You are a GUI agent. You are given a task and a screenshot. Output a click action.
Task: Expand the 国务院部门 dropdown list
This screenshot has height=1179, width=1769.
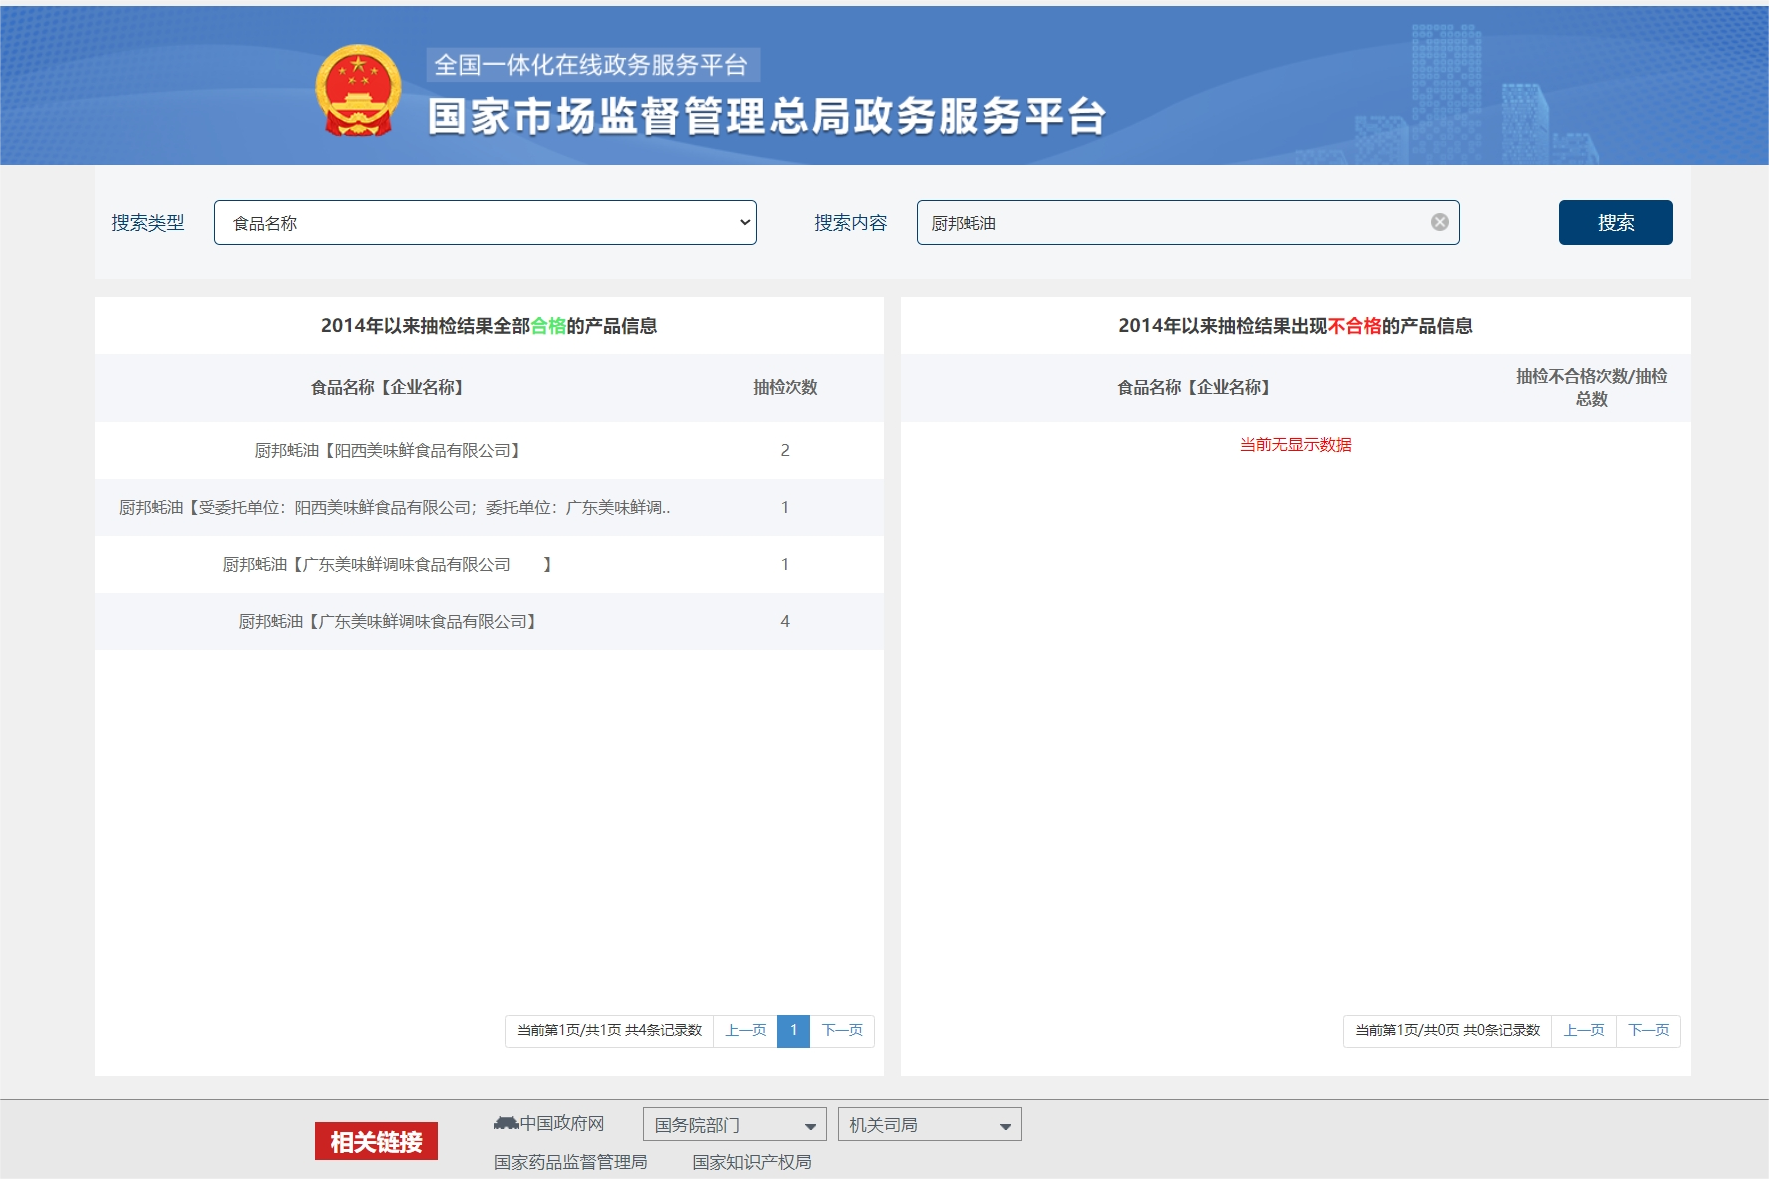coord(735,1123)
